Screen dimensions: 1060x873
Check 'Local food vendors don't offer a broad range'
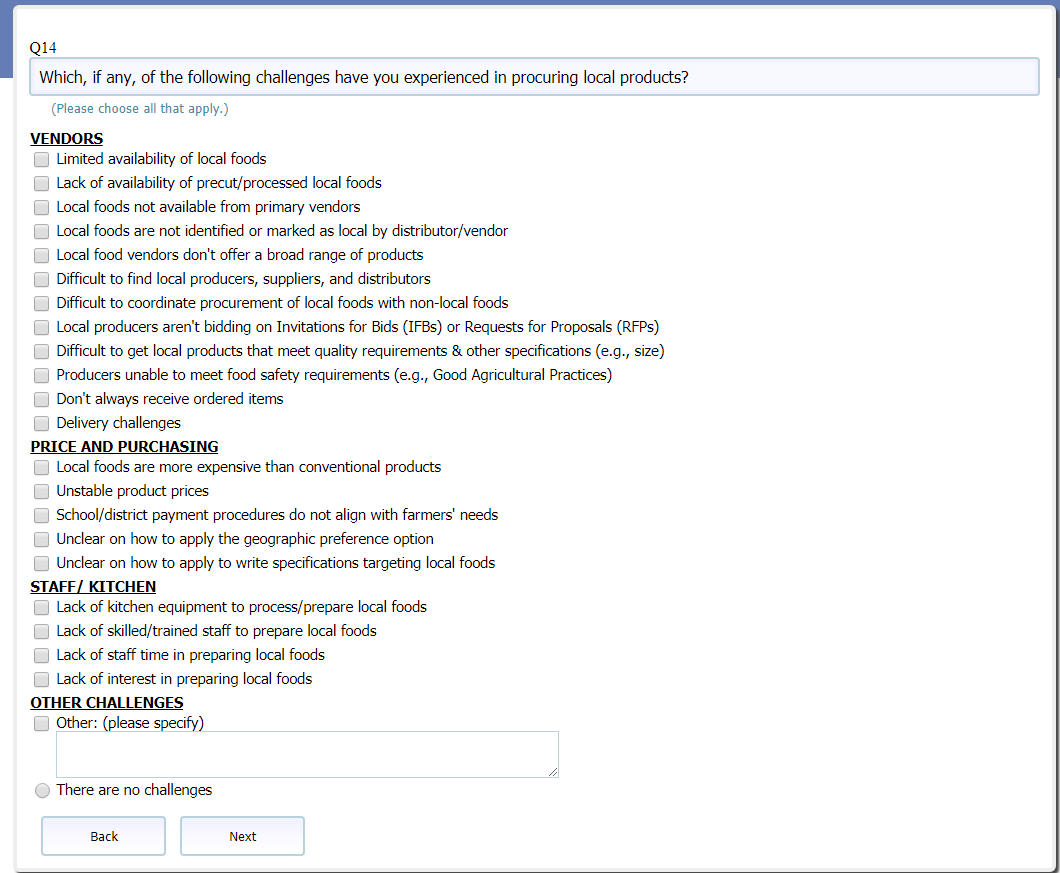pos(41,256)
